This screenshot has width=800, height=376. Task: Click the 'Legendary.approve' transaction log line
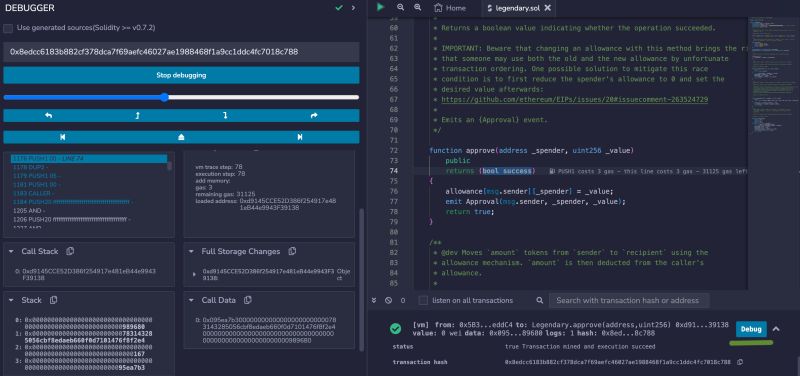[x=570, y=329]
